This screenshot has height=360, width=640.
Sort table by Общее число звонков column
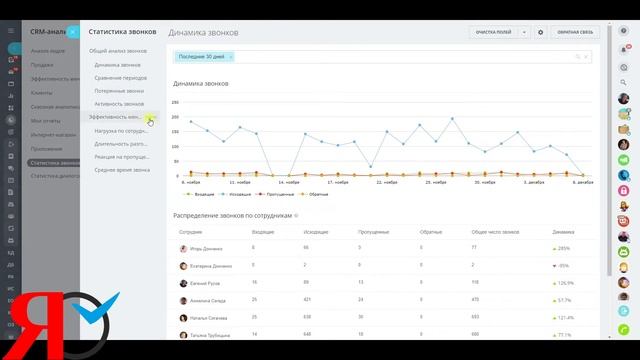495,232
